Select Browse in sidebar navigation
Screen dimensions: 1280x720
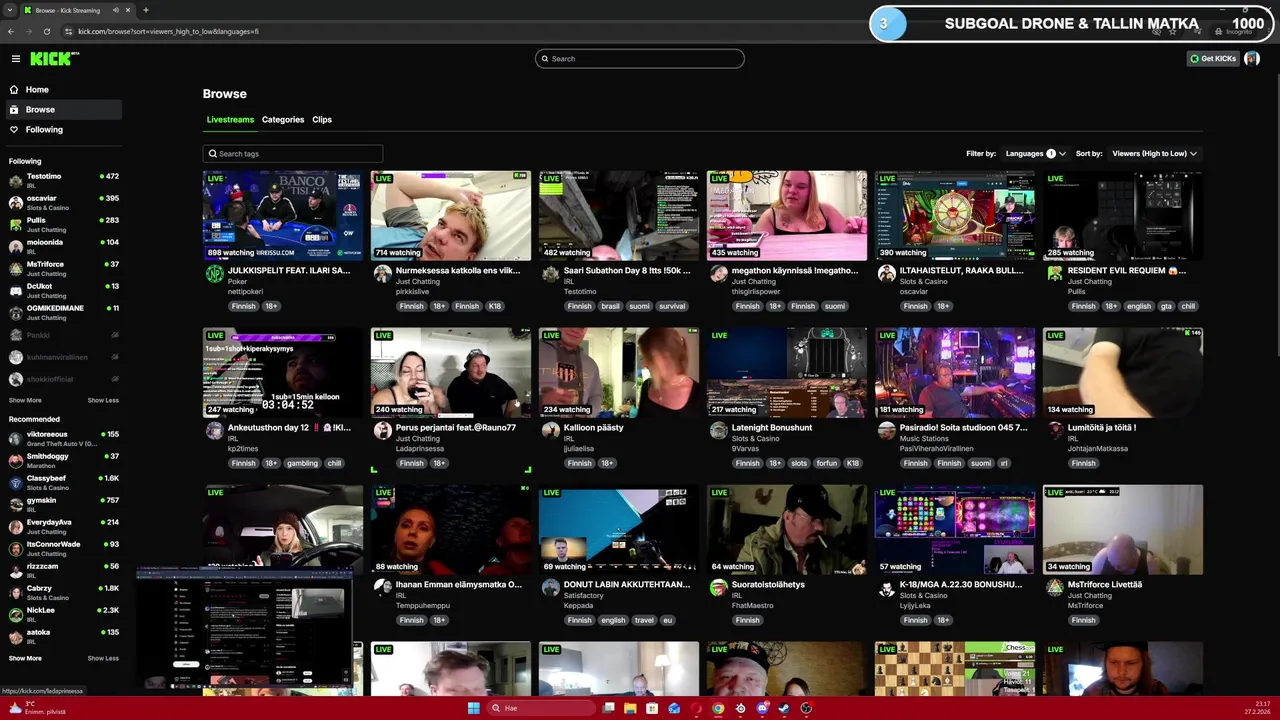pyautogui.click(x=62, y=110)
